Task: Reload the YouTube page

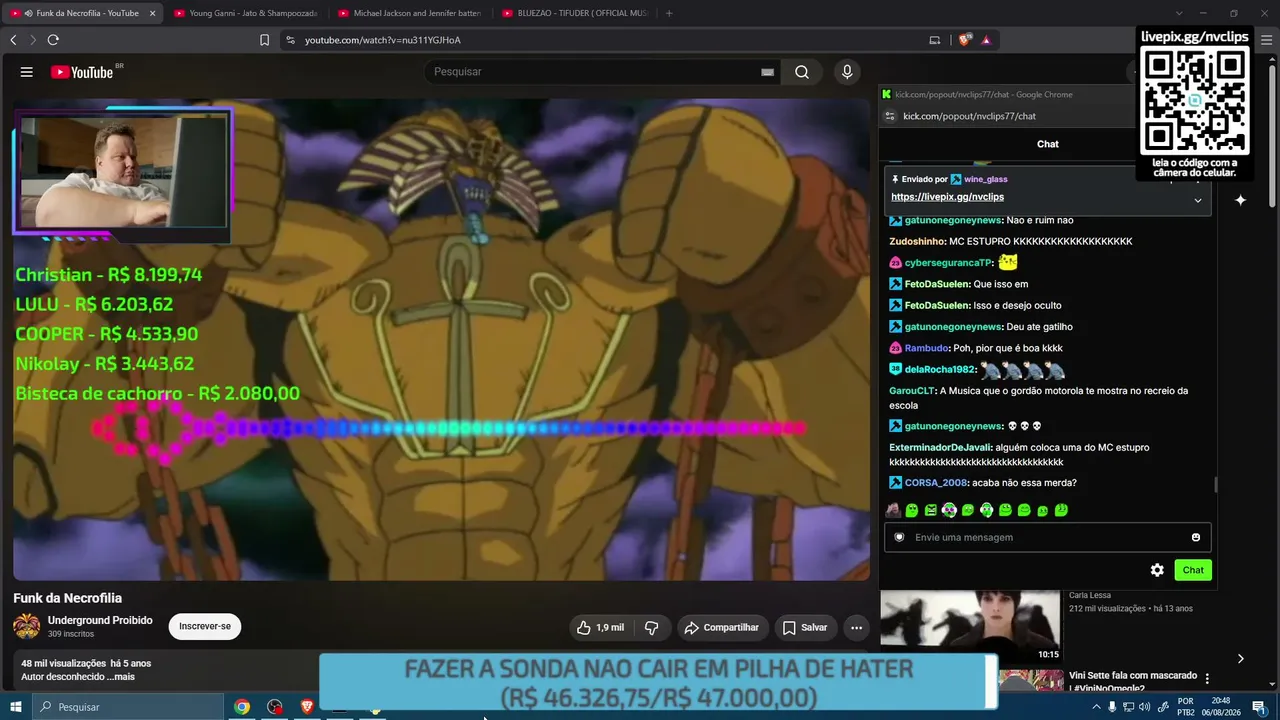Action: point(53,40)
